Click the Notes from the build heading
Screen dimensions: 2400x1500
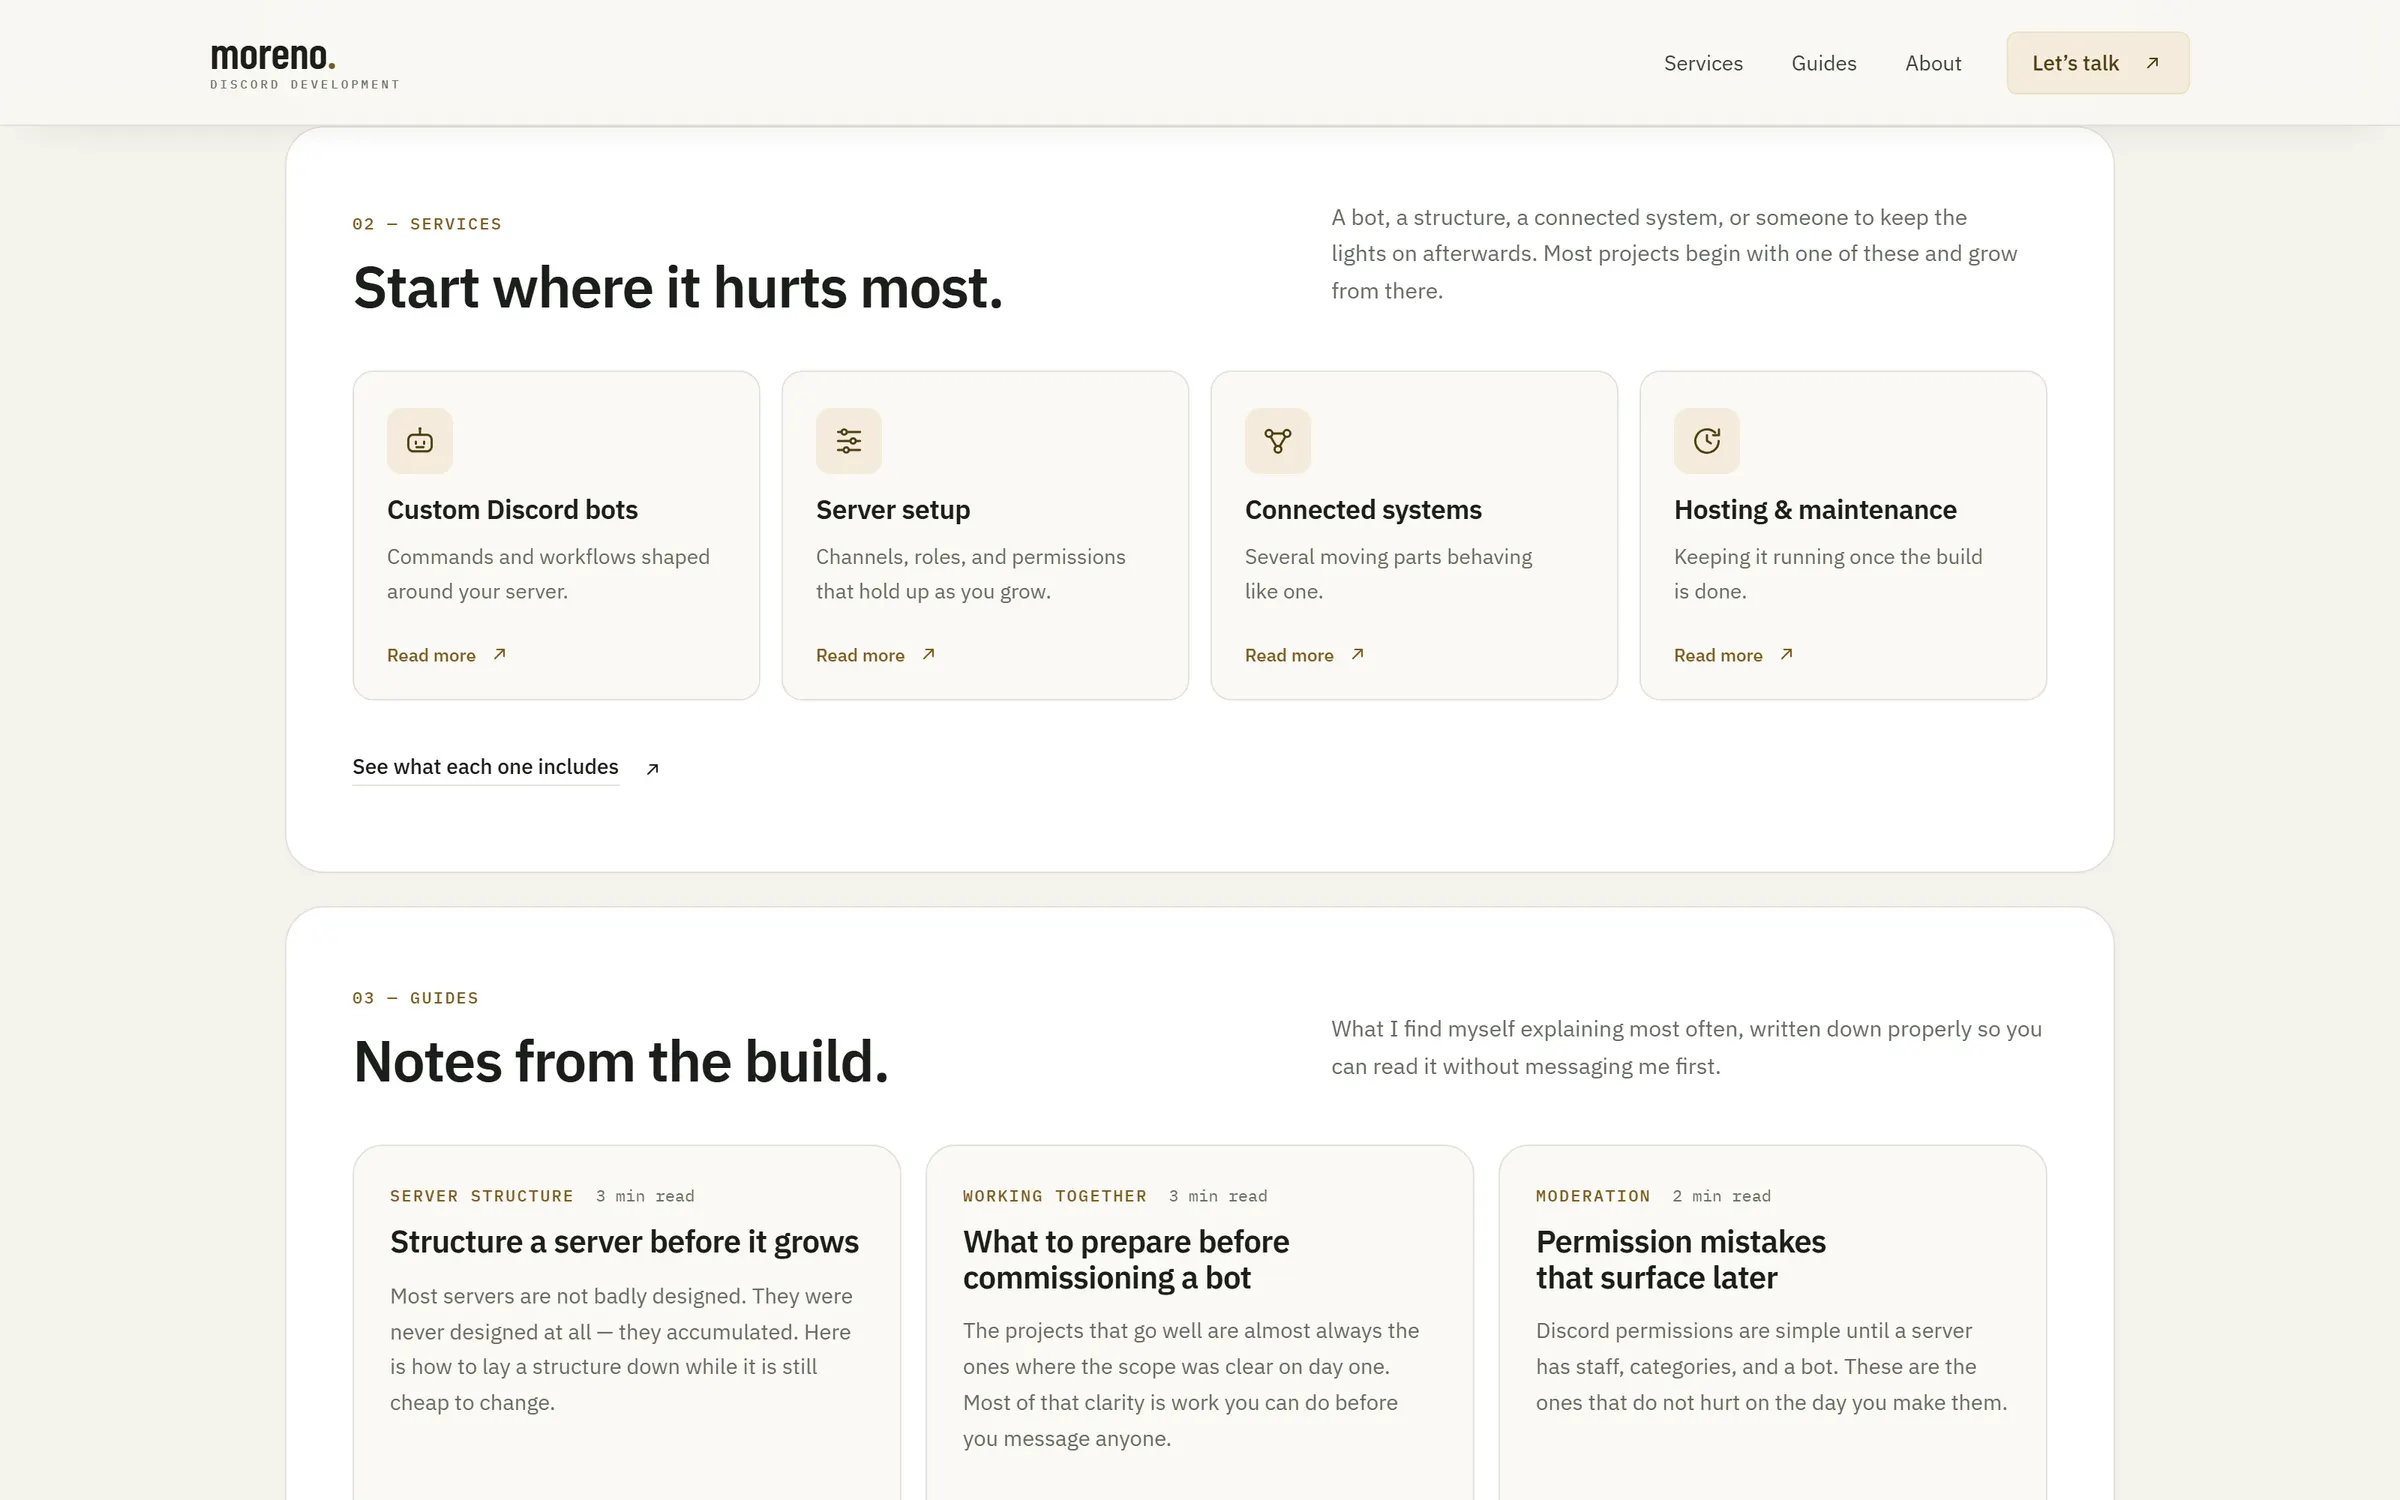pos(621,1062)
